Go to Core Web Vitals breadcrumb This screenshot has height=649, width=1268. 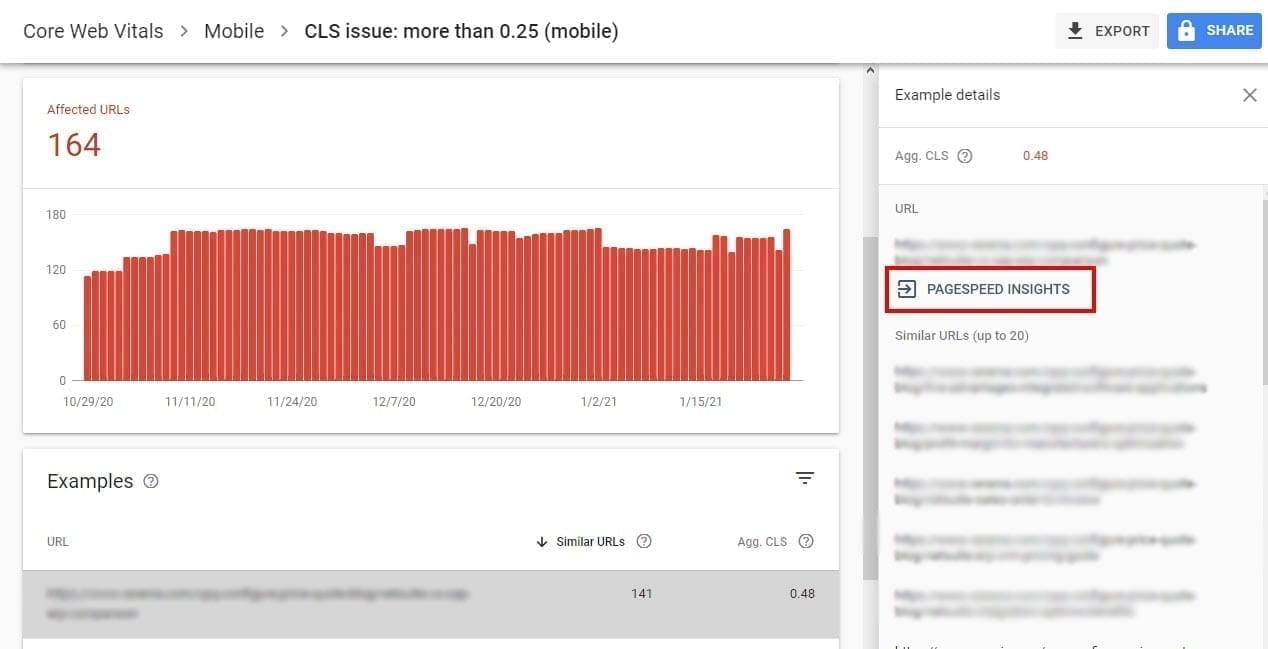point(93,31)
